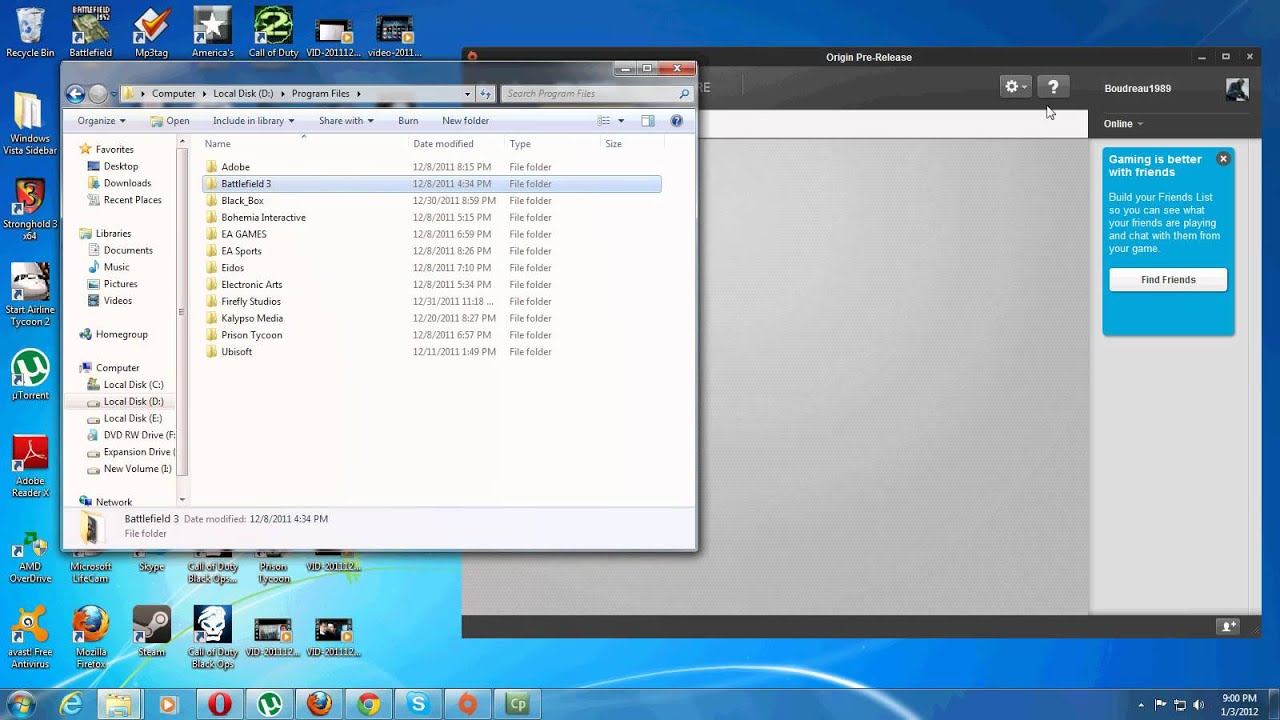Click the avast! Free Antivirus desktop icon
This screenshot has height=720, width=1280.
pos(30,637)
